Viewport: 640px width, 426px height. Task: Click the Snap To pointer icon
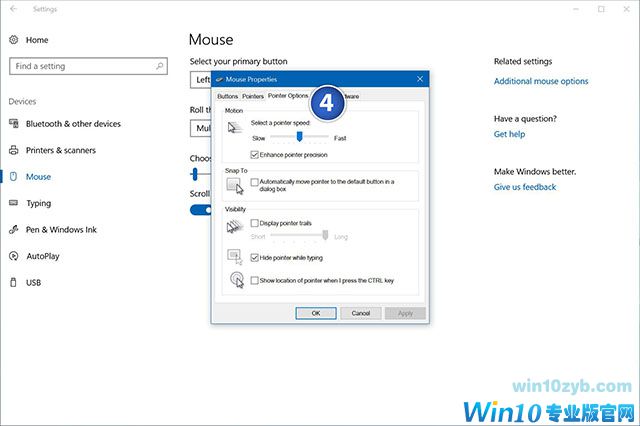pyautogui.click(x=235, y=186)
